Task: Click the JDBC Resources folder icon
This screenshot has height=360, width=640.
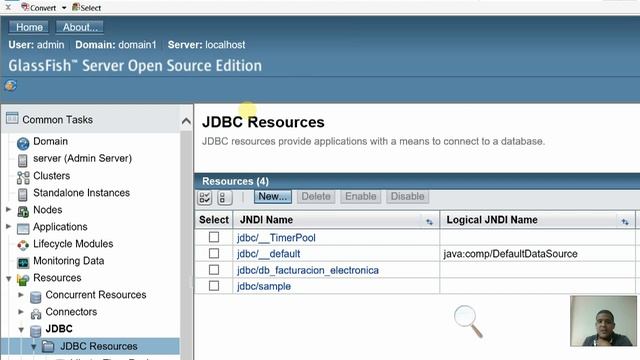Action: click(x=48, y=347)
